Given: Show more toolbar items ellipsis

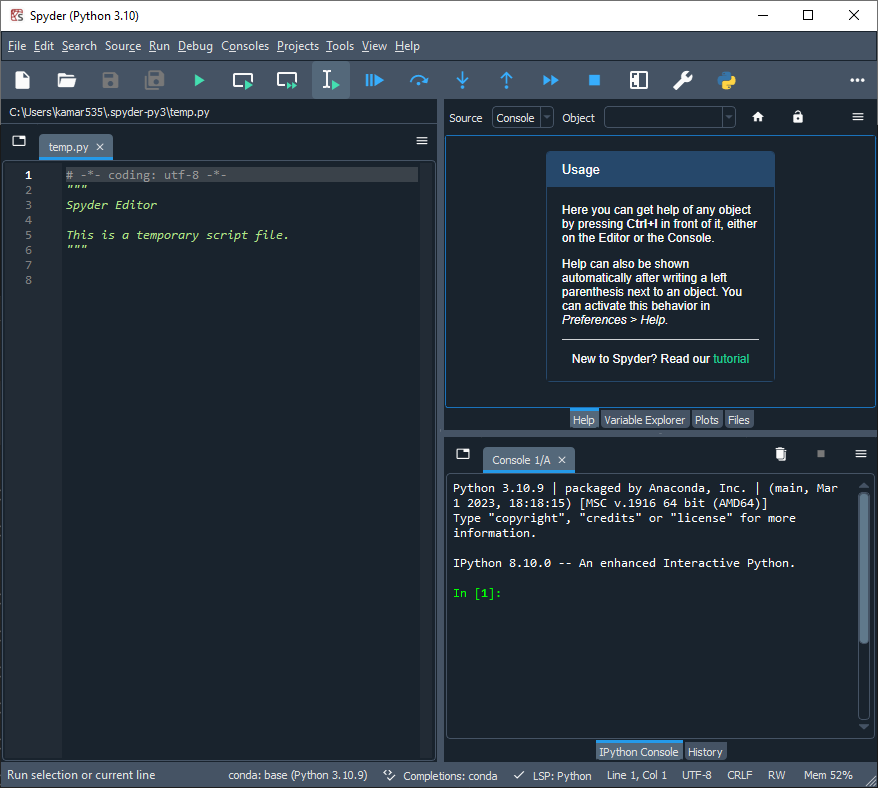Looking at the screenshot, I should point(857,80).
